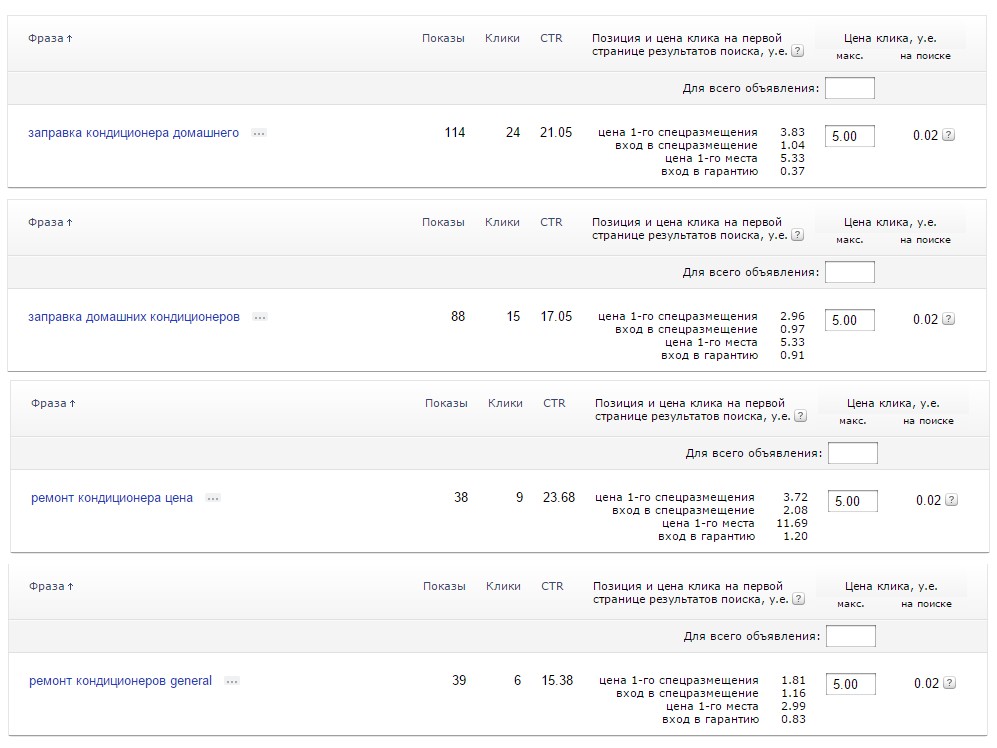This screenshot has width=997, height=748.
Task: Click the question mark beside 0.02 for "ремонт кондиционера цена"
Action: (951, 500)
